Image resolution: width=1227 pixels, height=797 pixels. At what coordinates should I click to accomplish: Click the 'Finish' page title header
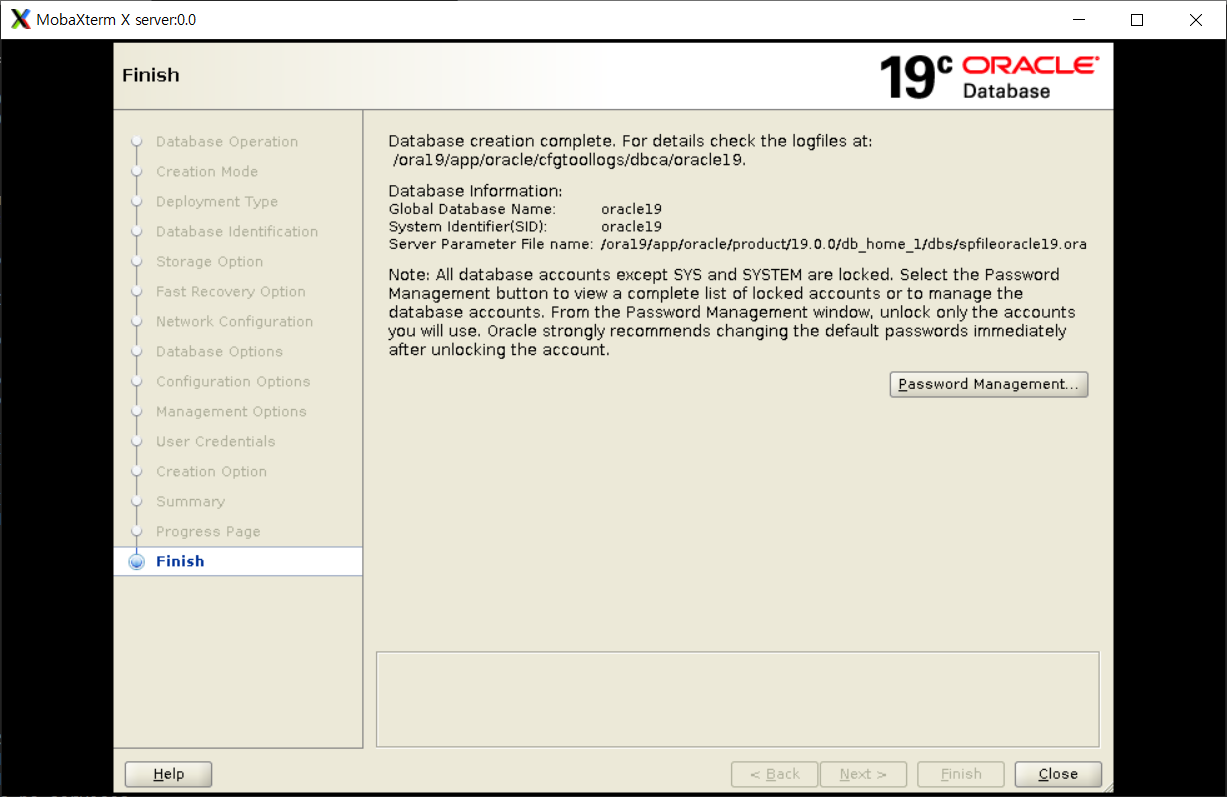point(151,75)
